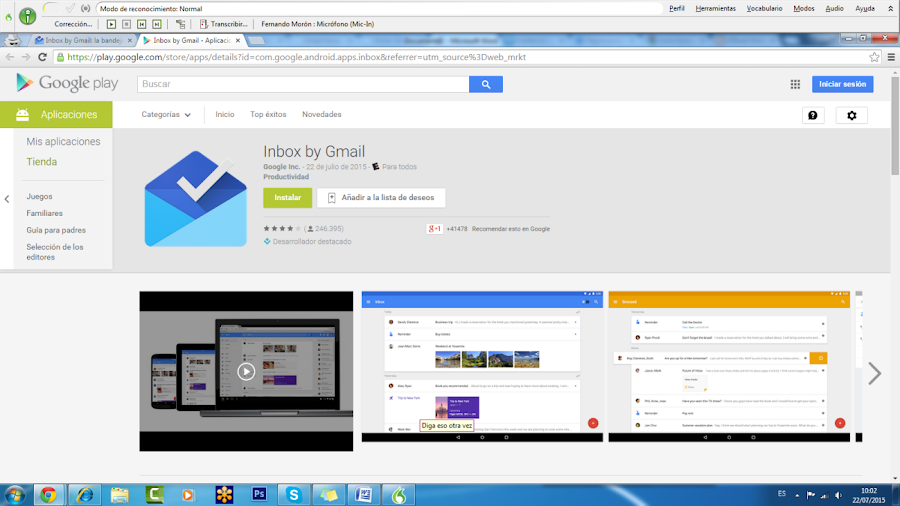This screenshot has width=900, height=506.
Task: Click Desarrollador destacado badge
Action: pos(307,242)
